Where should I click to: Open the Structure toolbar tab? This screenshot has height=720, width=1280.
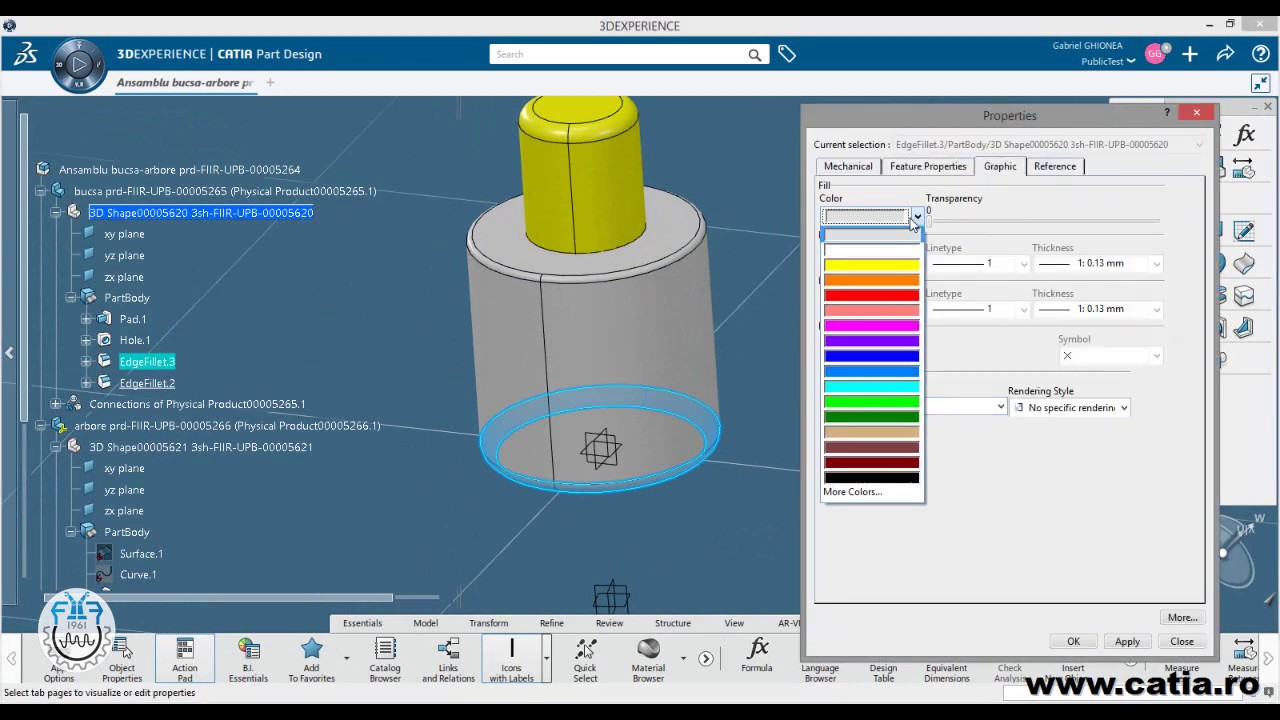click(673, 623)
